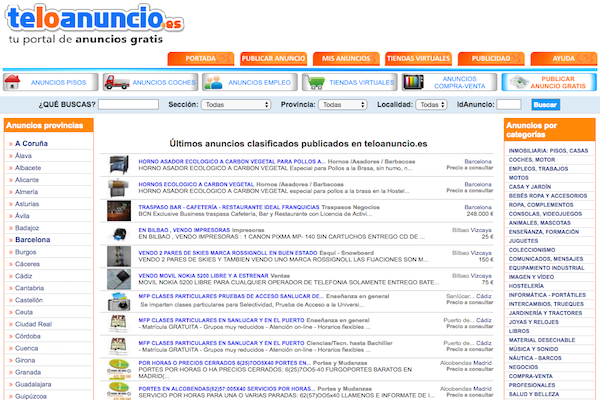Open Empleos, Trabajos category
Image resolution: width=600 pixels, height=400 pixels.
pos(538,169)
